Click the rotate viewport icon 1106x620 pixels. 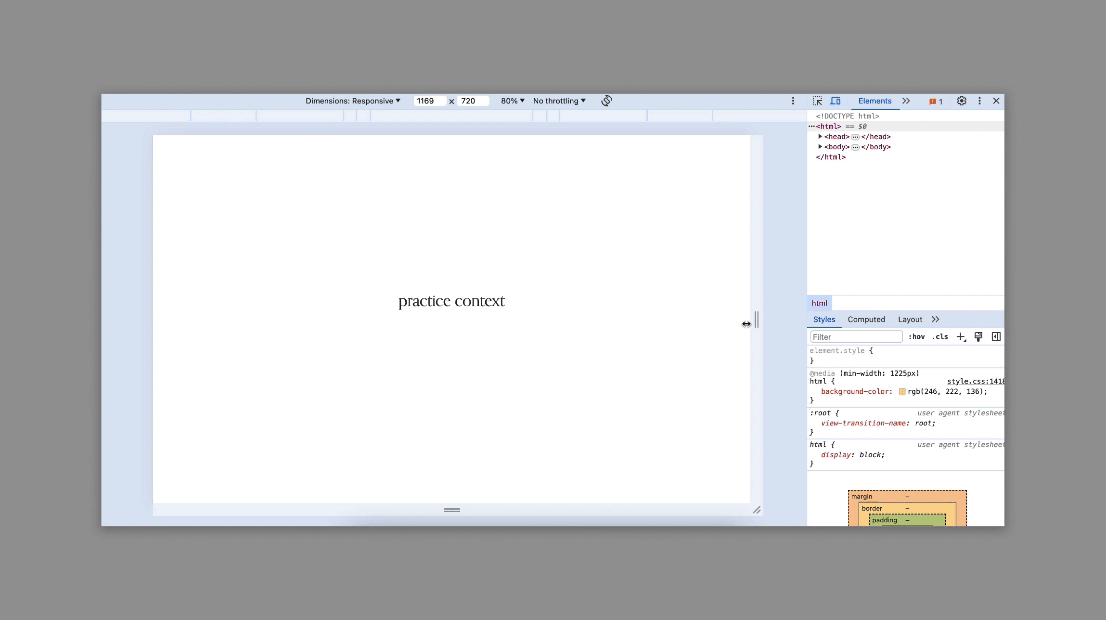coord(607,101)
